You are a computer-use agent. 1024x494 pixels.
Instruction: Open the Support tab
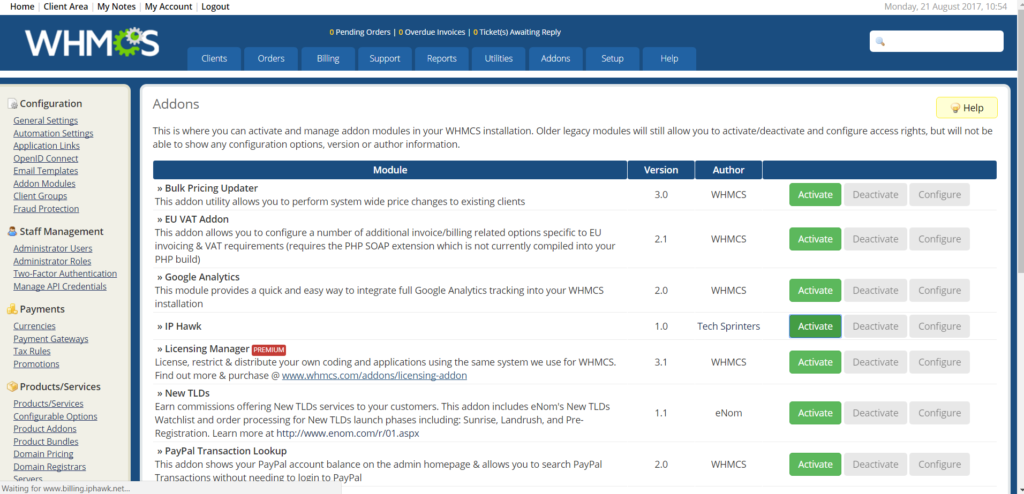pyautogui.click(x=385, y=59)
